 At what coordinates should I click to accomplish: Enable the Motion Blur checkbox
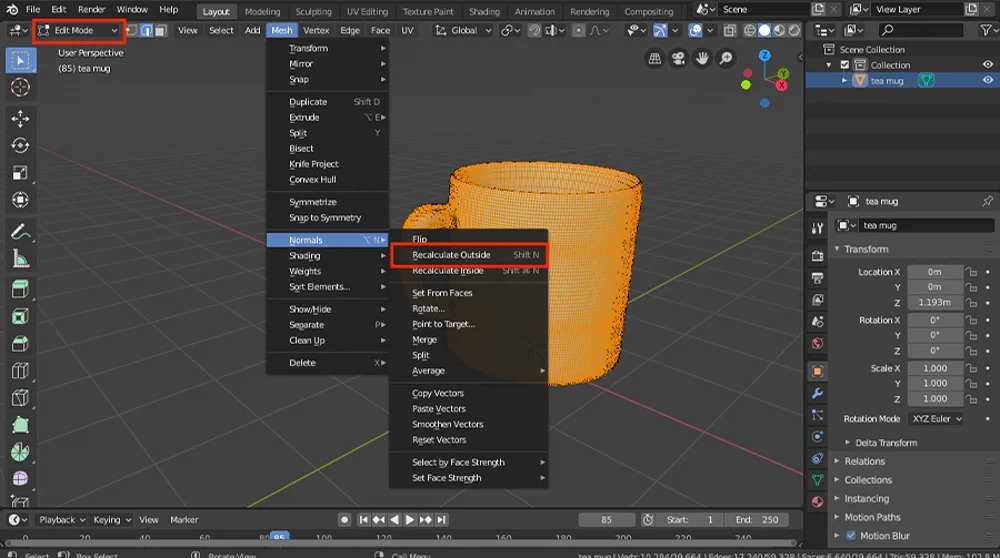coord(851,536)
